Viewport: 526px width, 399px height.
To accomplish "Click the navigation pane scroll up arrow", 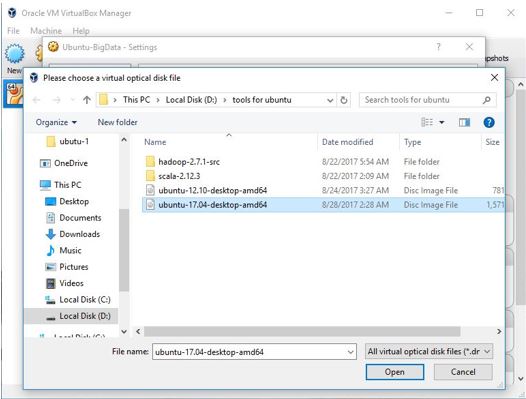I will point(124,140).
